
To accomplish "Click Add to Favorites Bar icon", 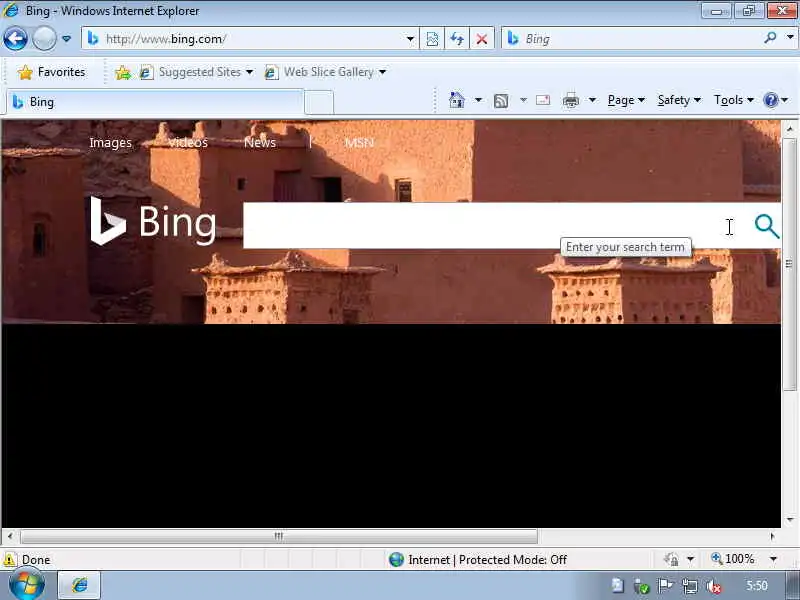I will 123,73.
